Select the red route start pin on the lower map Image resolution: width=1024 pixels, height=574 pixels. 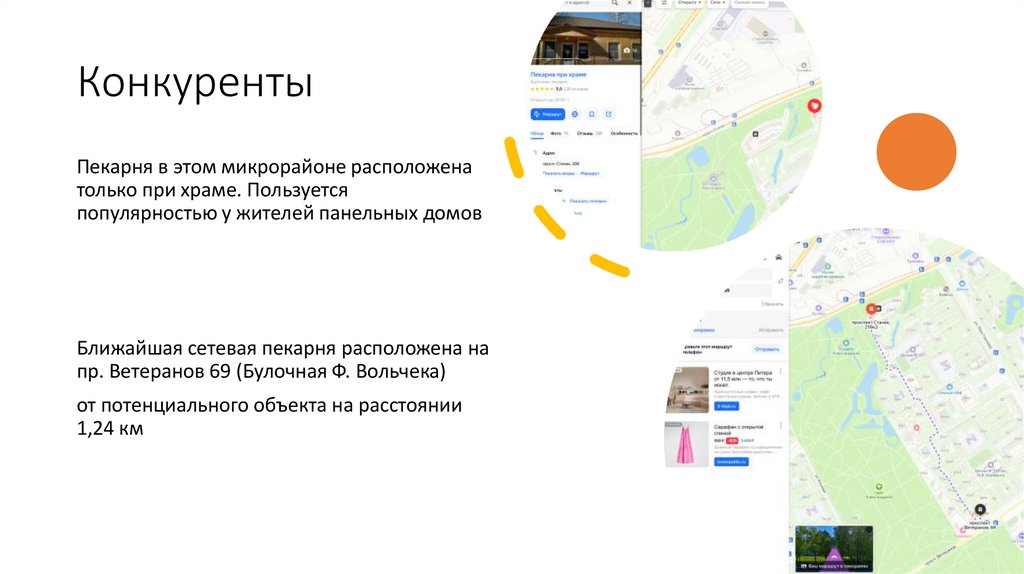[x=871, y=309]
